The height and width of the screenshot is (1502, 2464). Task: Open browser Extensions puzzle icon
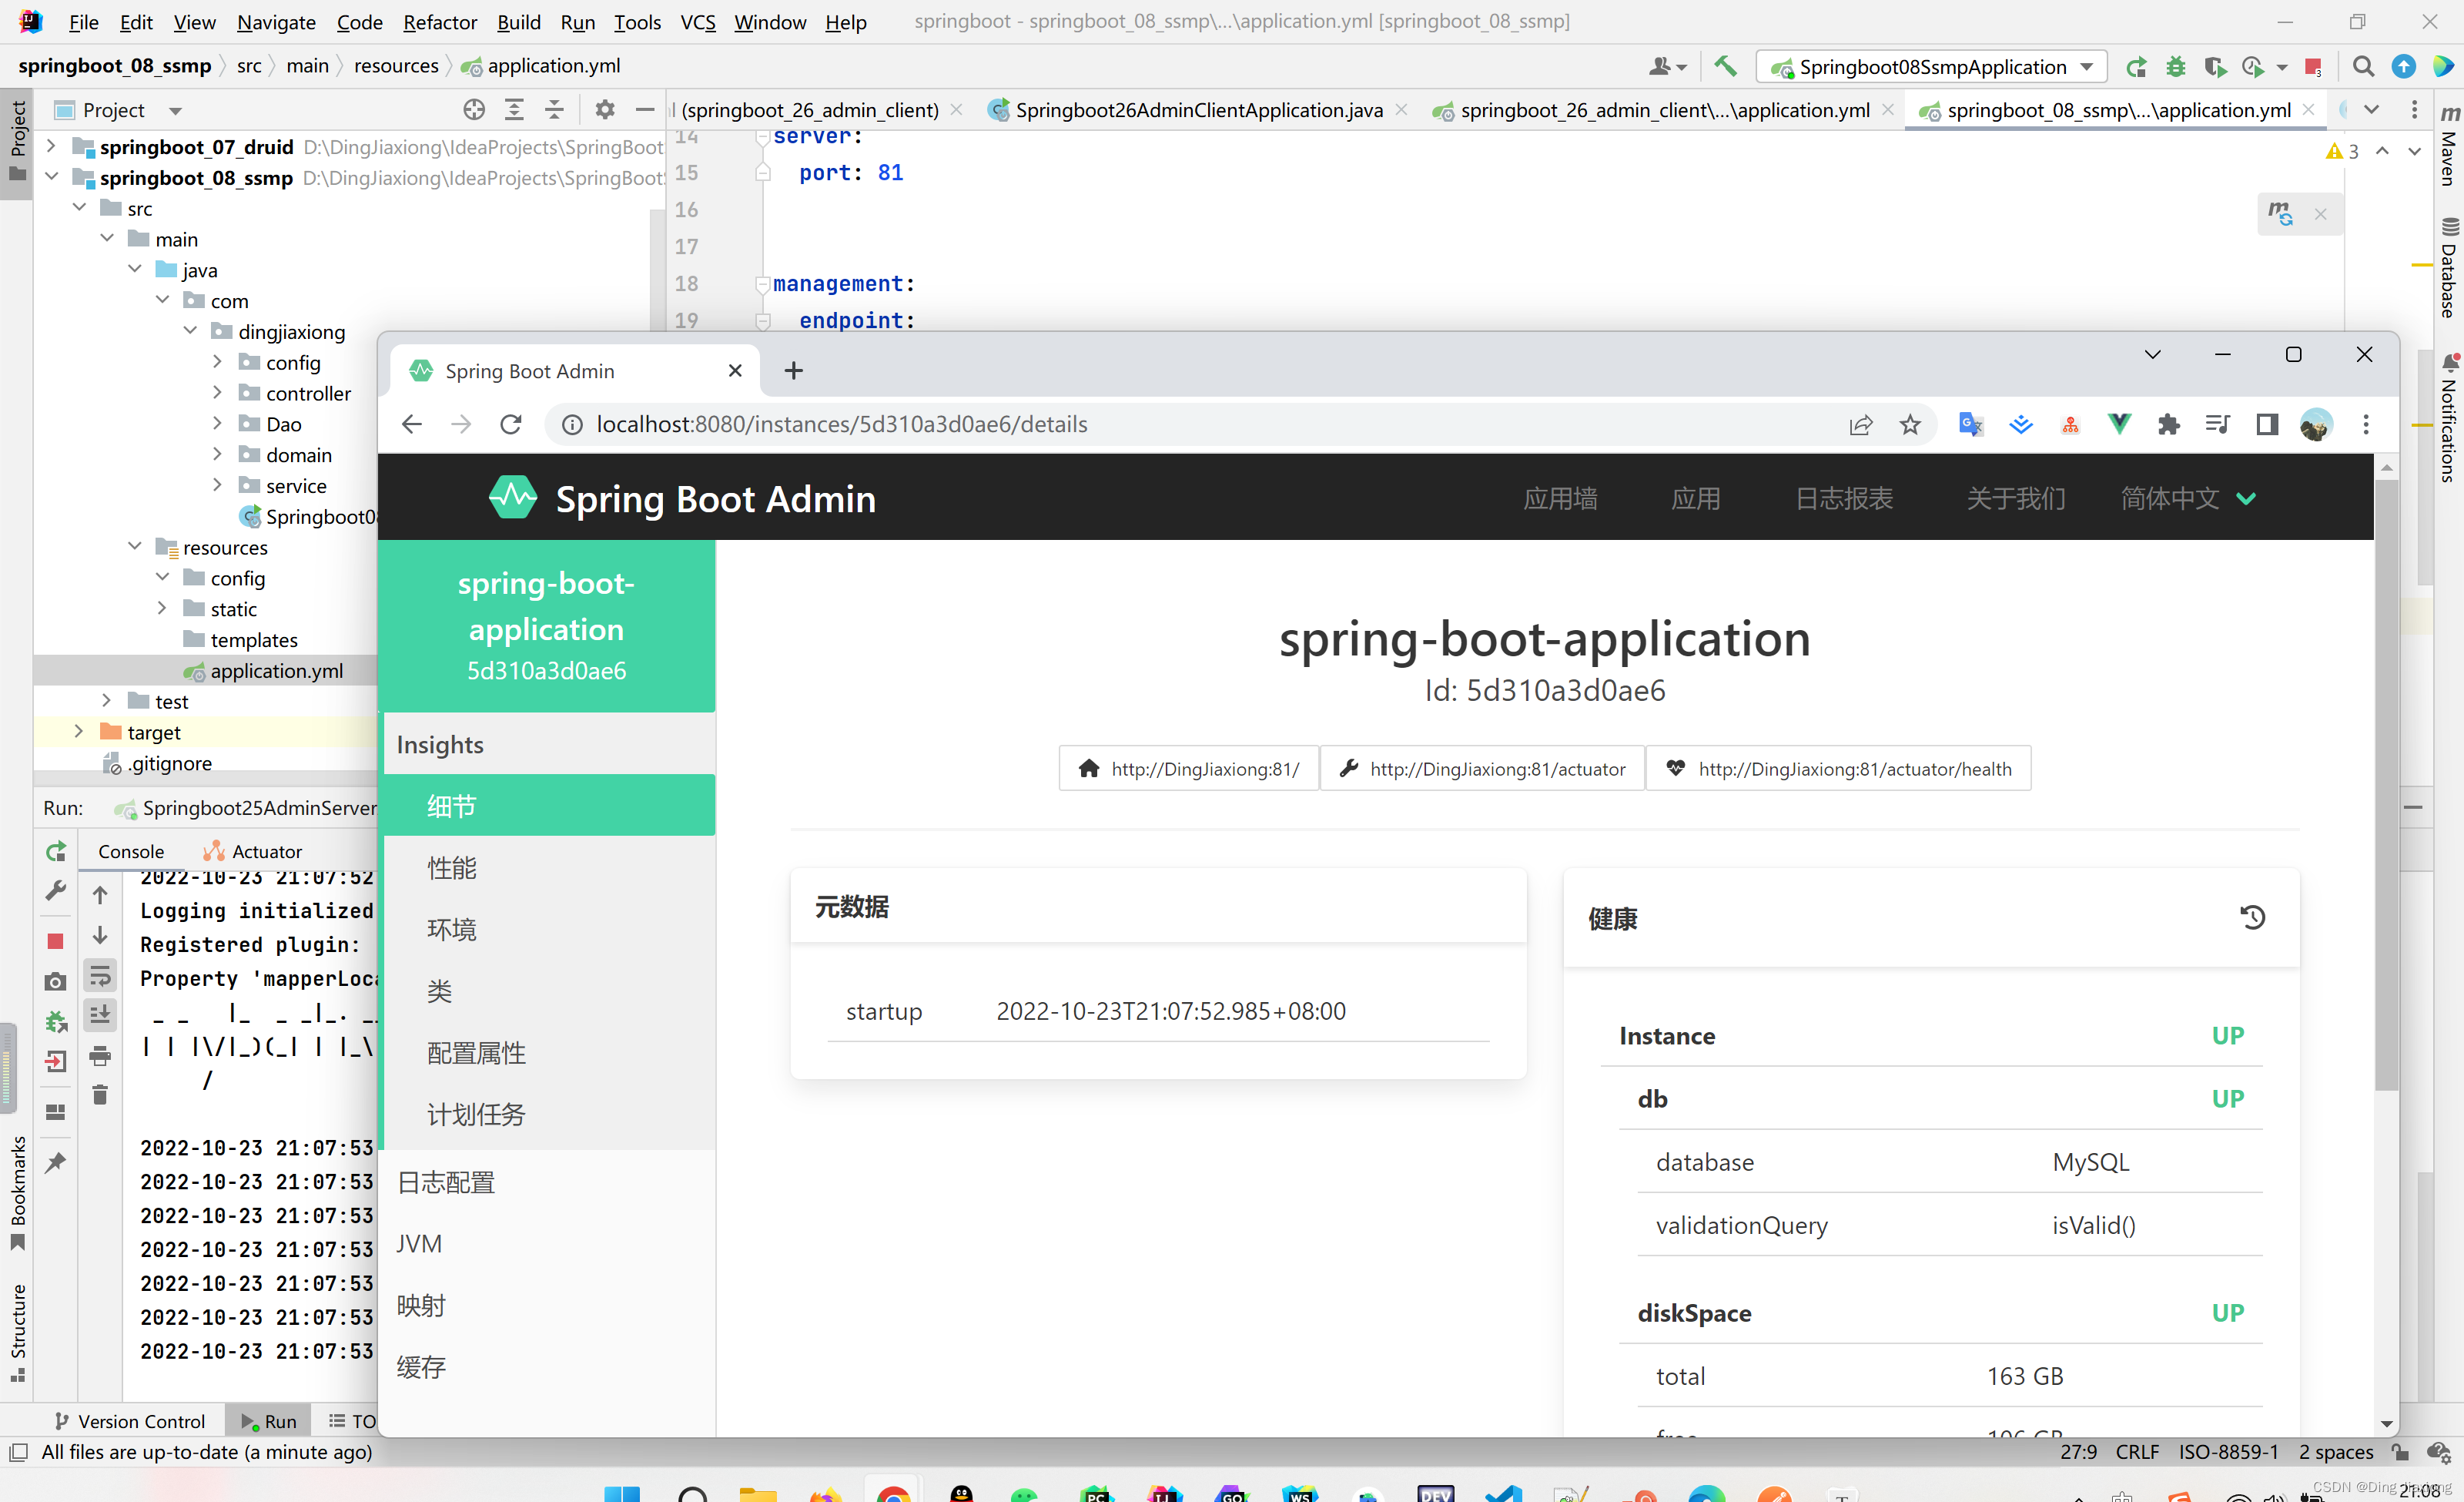[x=2168, y=424]
